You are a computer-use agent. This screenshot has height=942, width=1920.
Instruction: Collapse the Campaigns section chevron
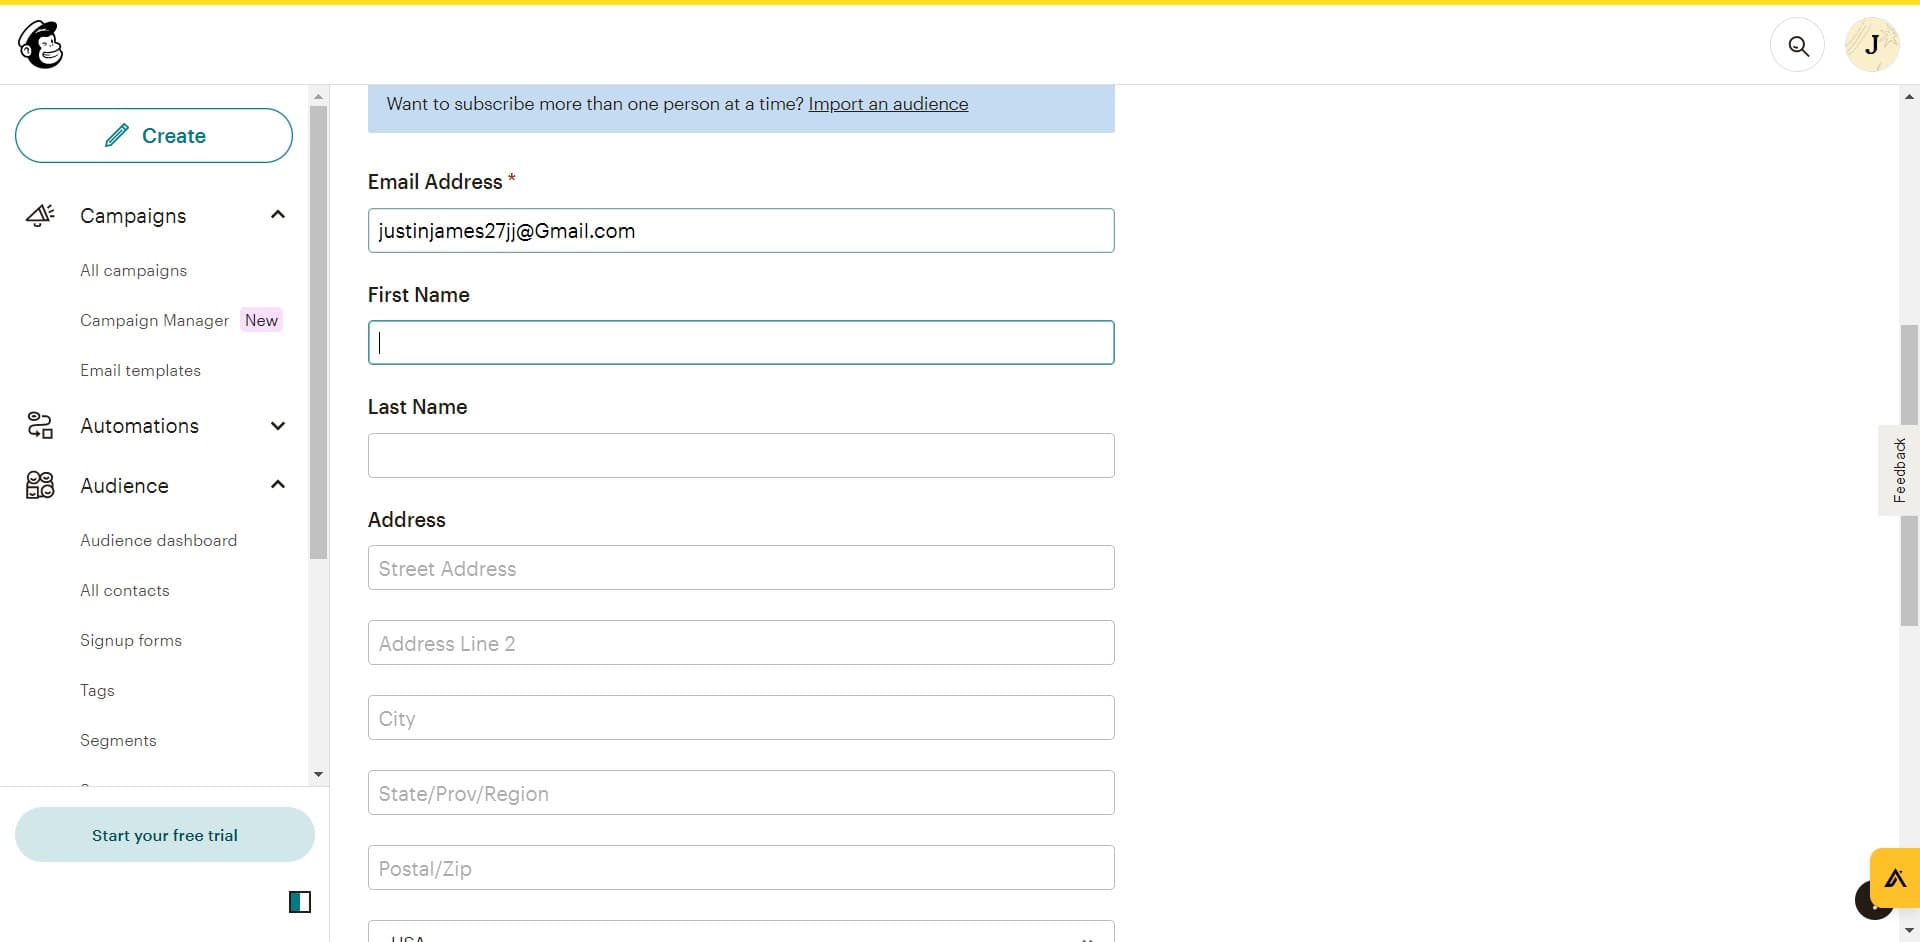coord(277,214)
